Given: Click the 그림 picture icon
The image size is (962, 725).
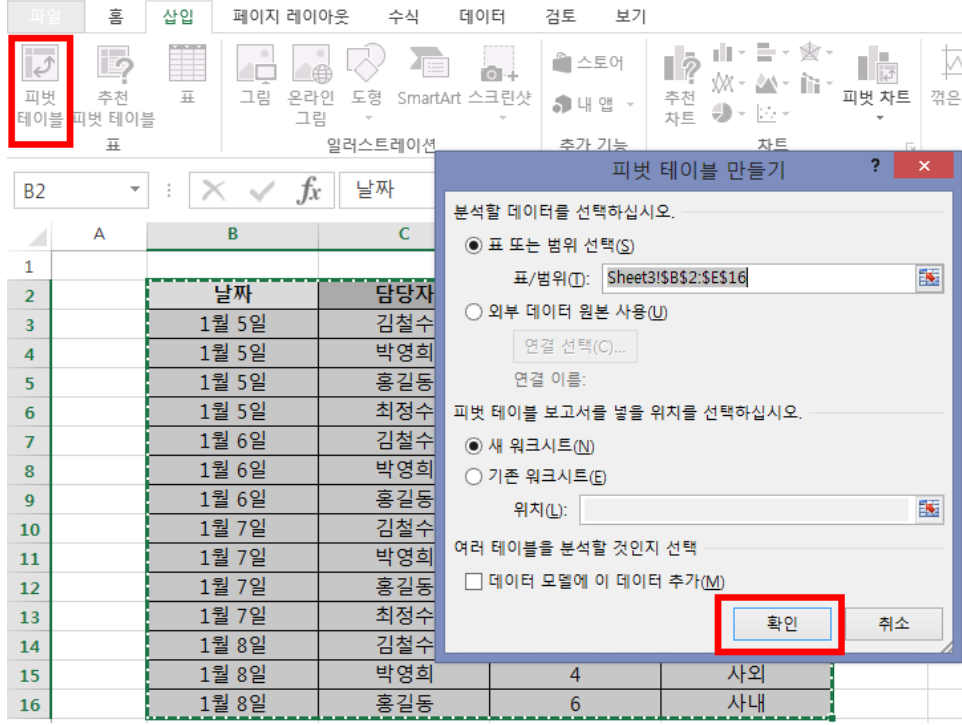Looking at the screenshot, I should pyautogui.click(x=255, y=75).
